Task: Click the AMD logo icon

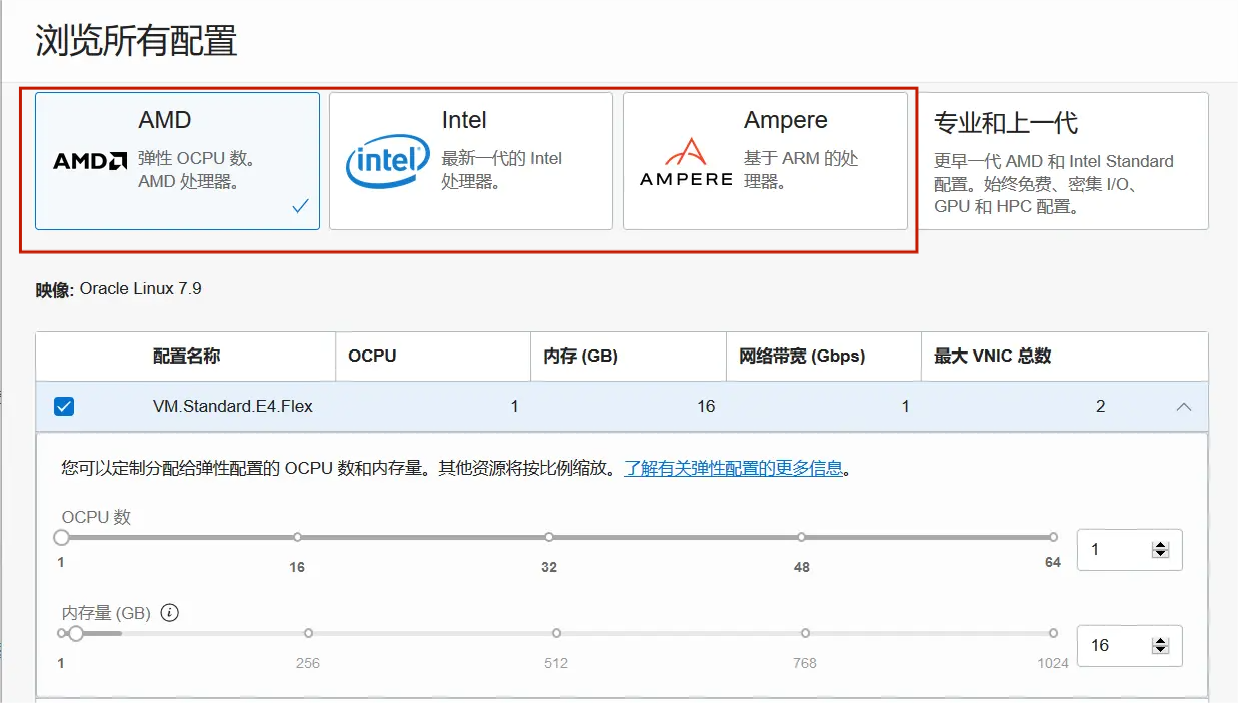Action: click(x=90, y=161)
